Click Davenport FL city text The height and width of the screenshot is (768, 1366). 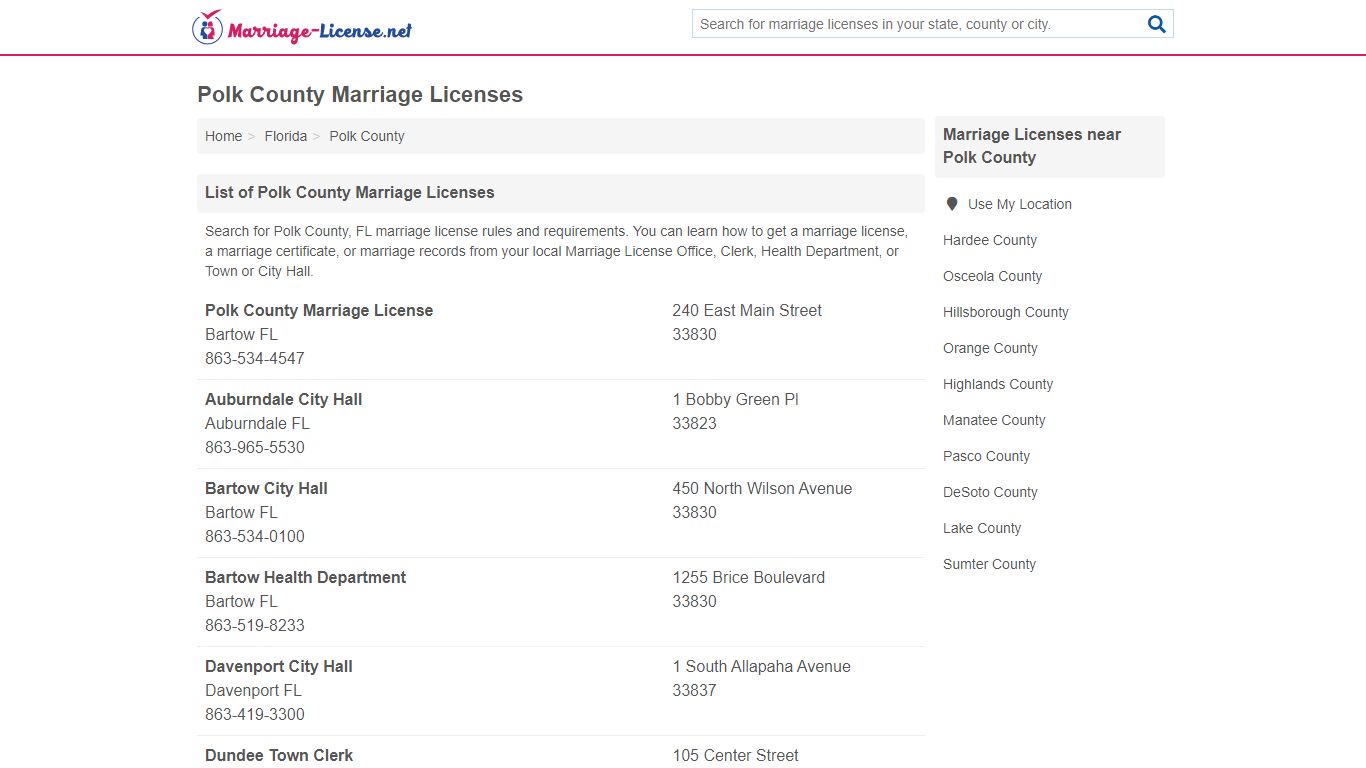pos(253,690)
